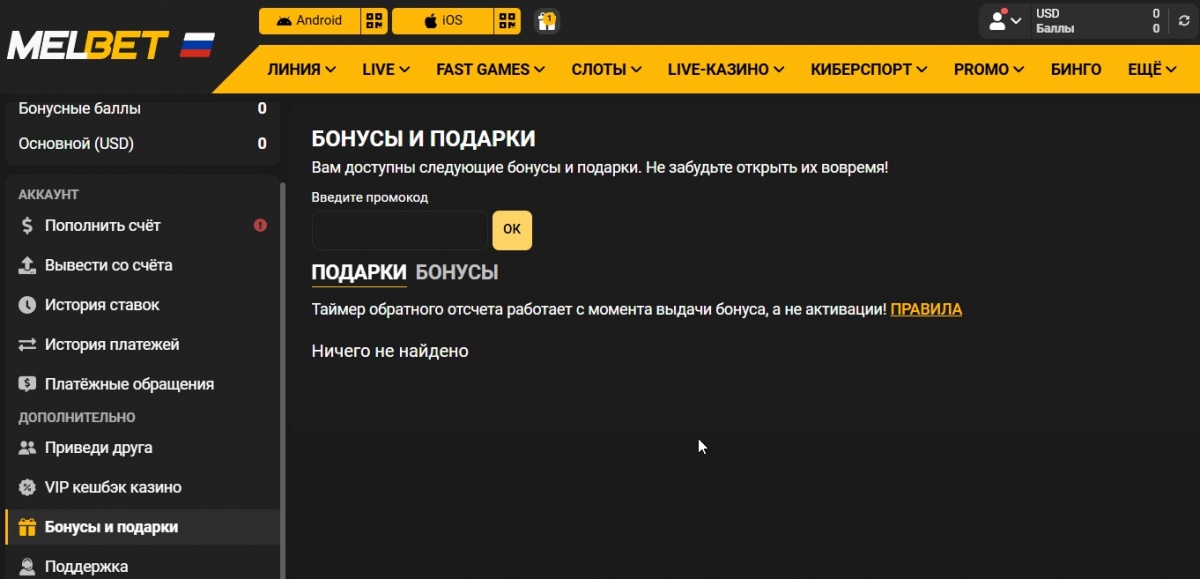The height and width of the screenshot is (579, 1200).
Task: Open the СЛОТЫ dropdown menu
Action: pos(606,69)
